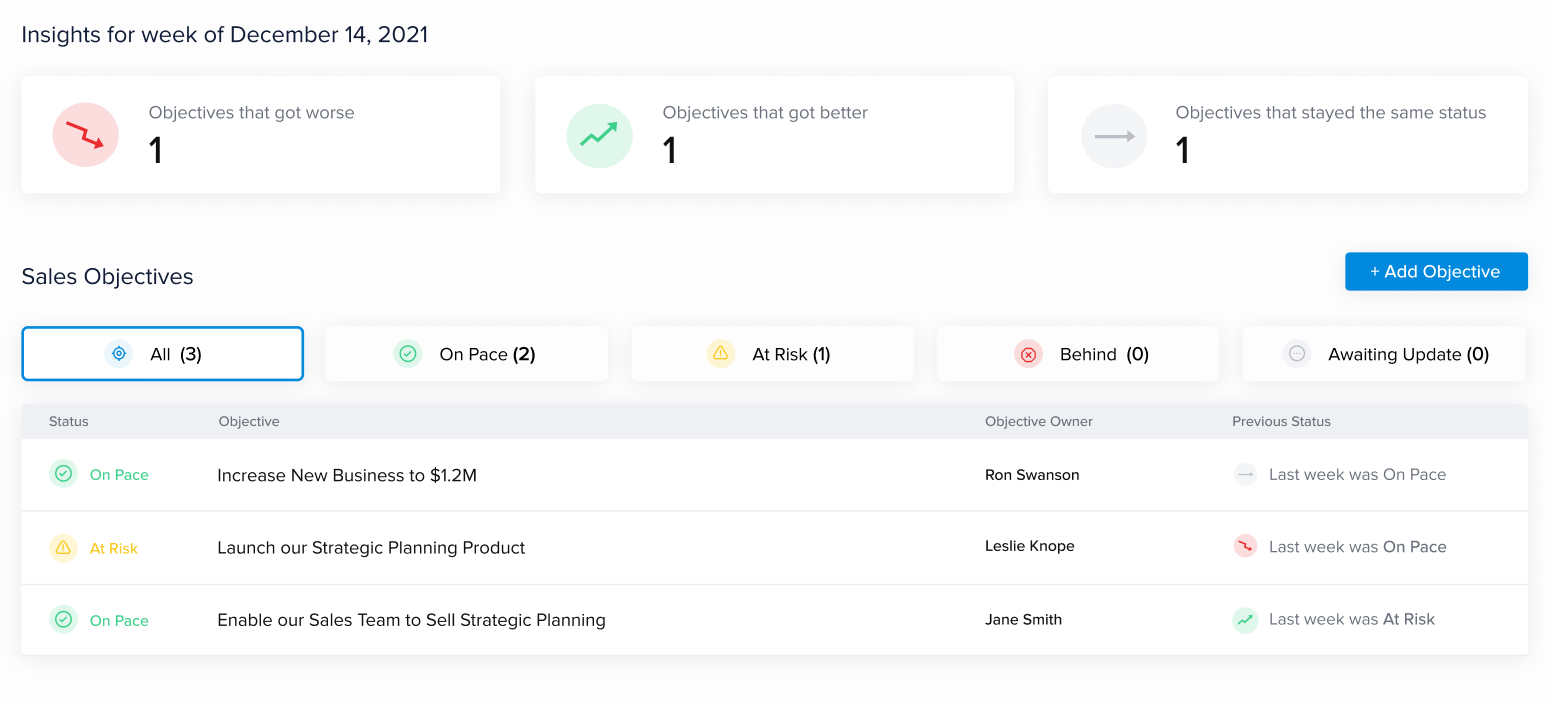The height and width of the screenshot is (704, 1552).
Task: Click the green upward trend icon in better card
Action: 599,135
